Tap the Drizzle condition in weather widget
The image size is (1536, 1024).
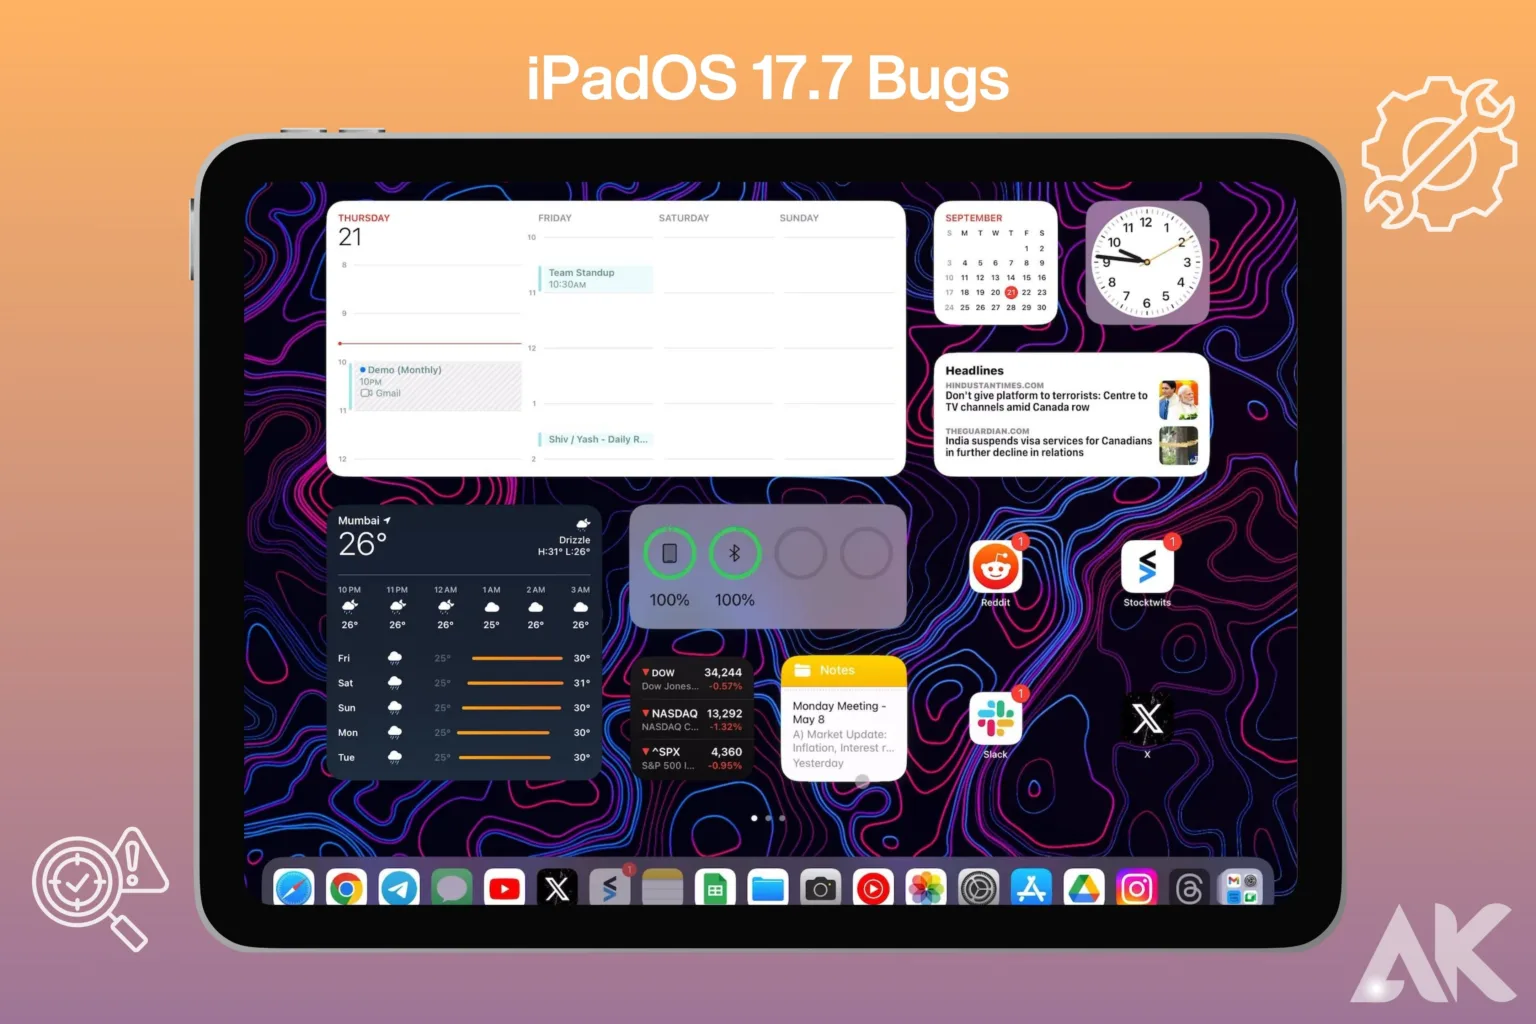pos(574,540)
